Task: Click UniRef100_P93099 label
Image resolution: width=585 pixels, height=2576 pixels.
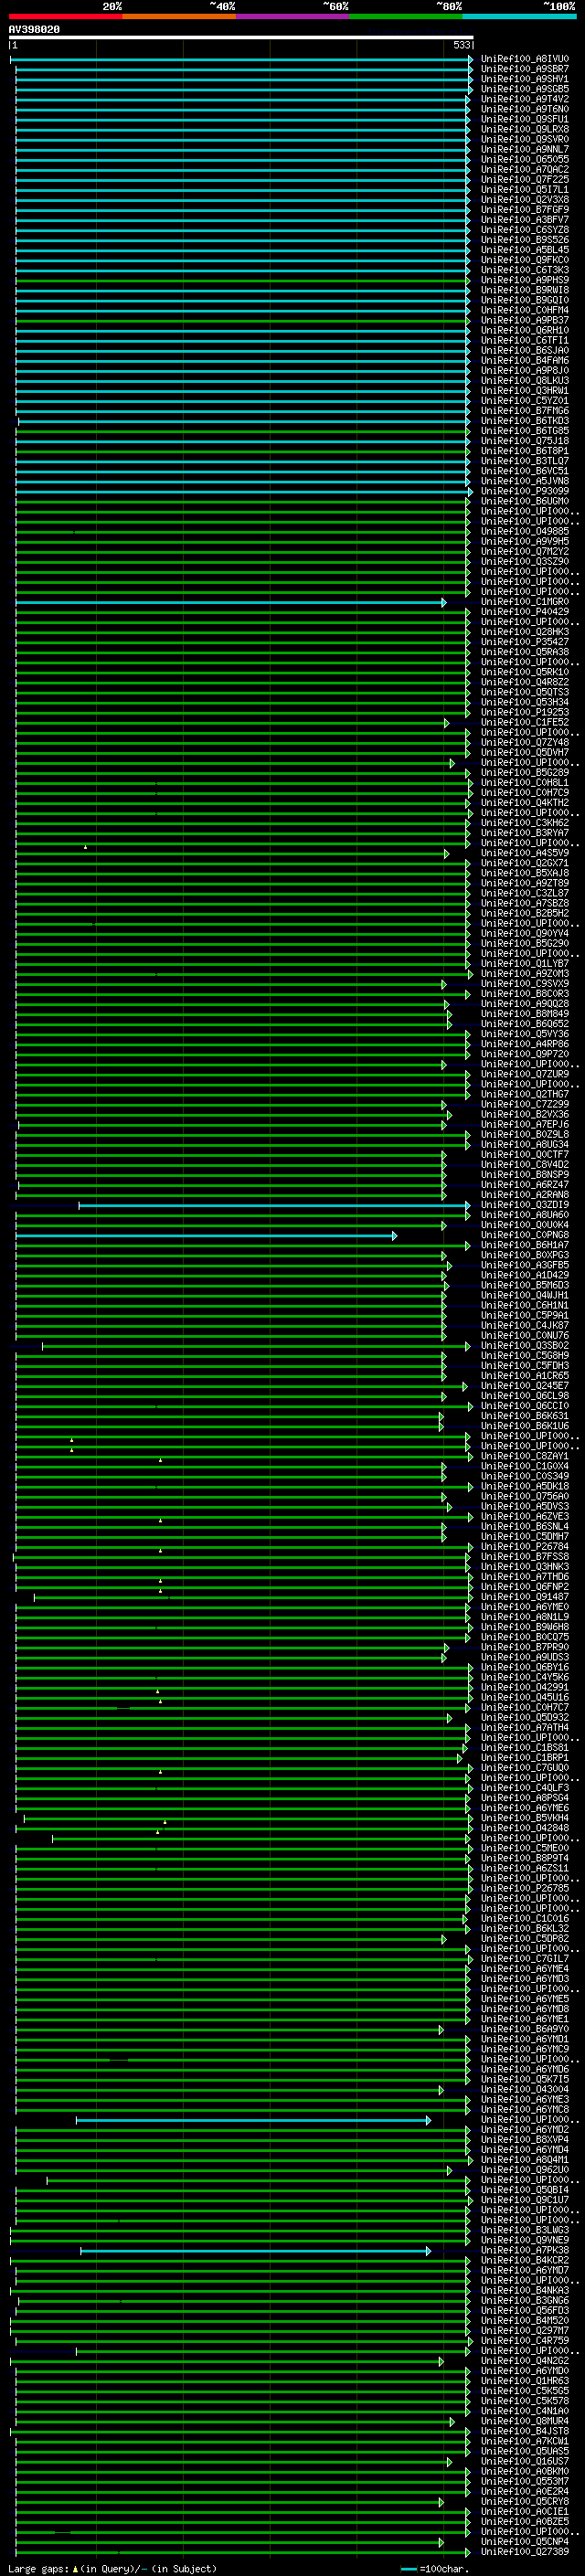Action: click(x=524, y=491)
